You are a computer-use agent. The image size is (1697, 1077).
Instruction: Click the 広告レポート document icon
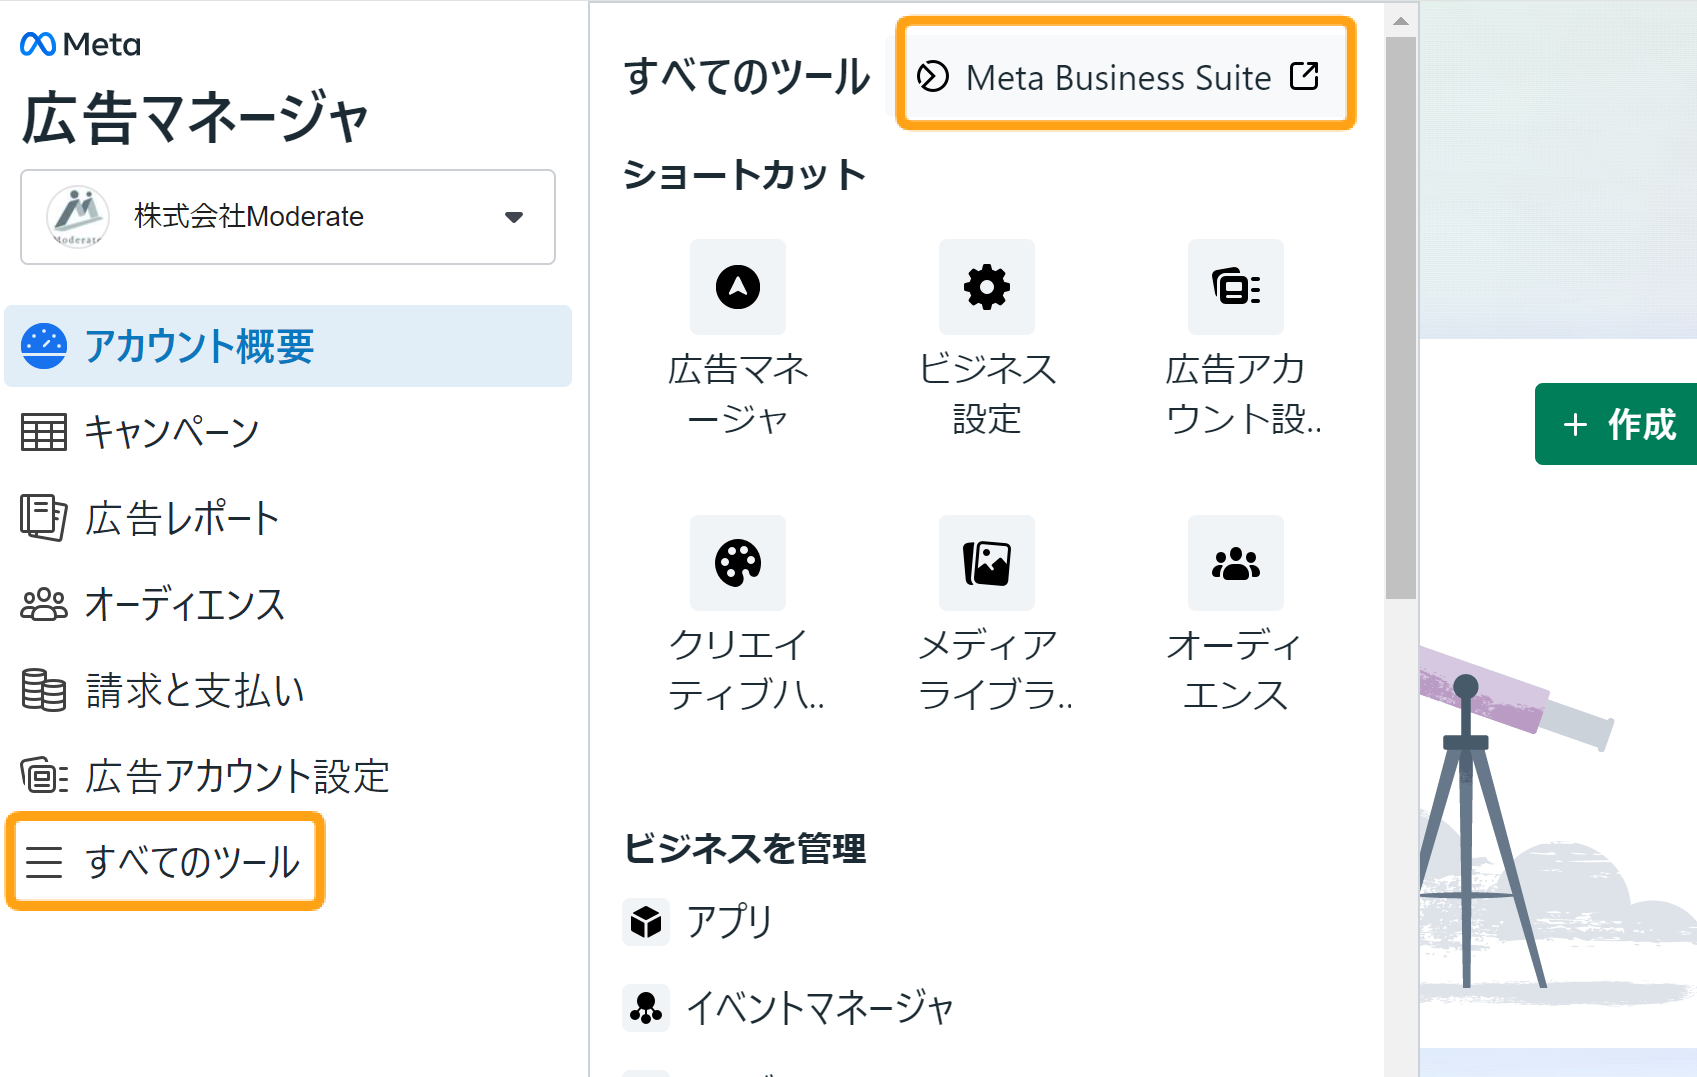pyautogui.click(x=44, y=518)
